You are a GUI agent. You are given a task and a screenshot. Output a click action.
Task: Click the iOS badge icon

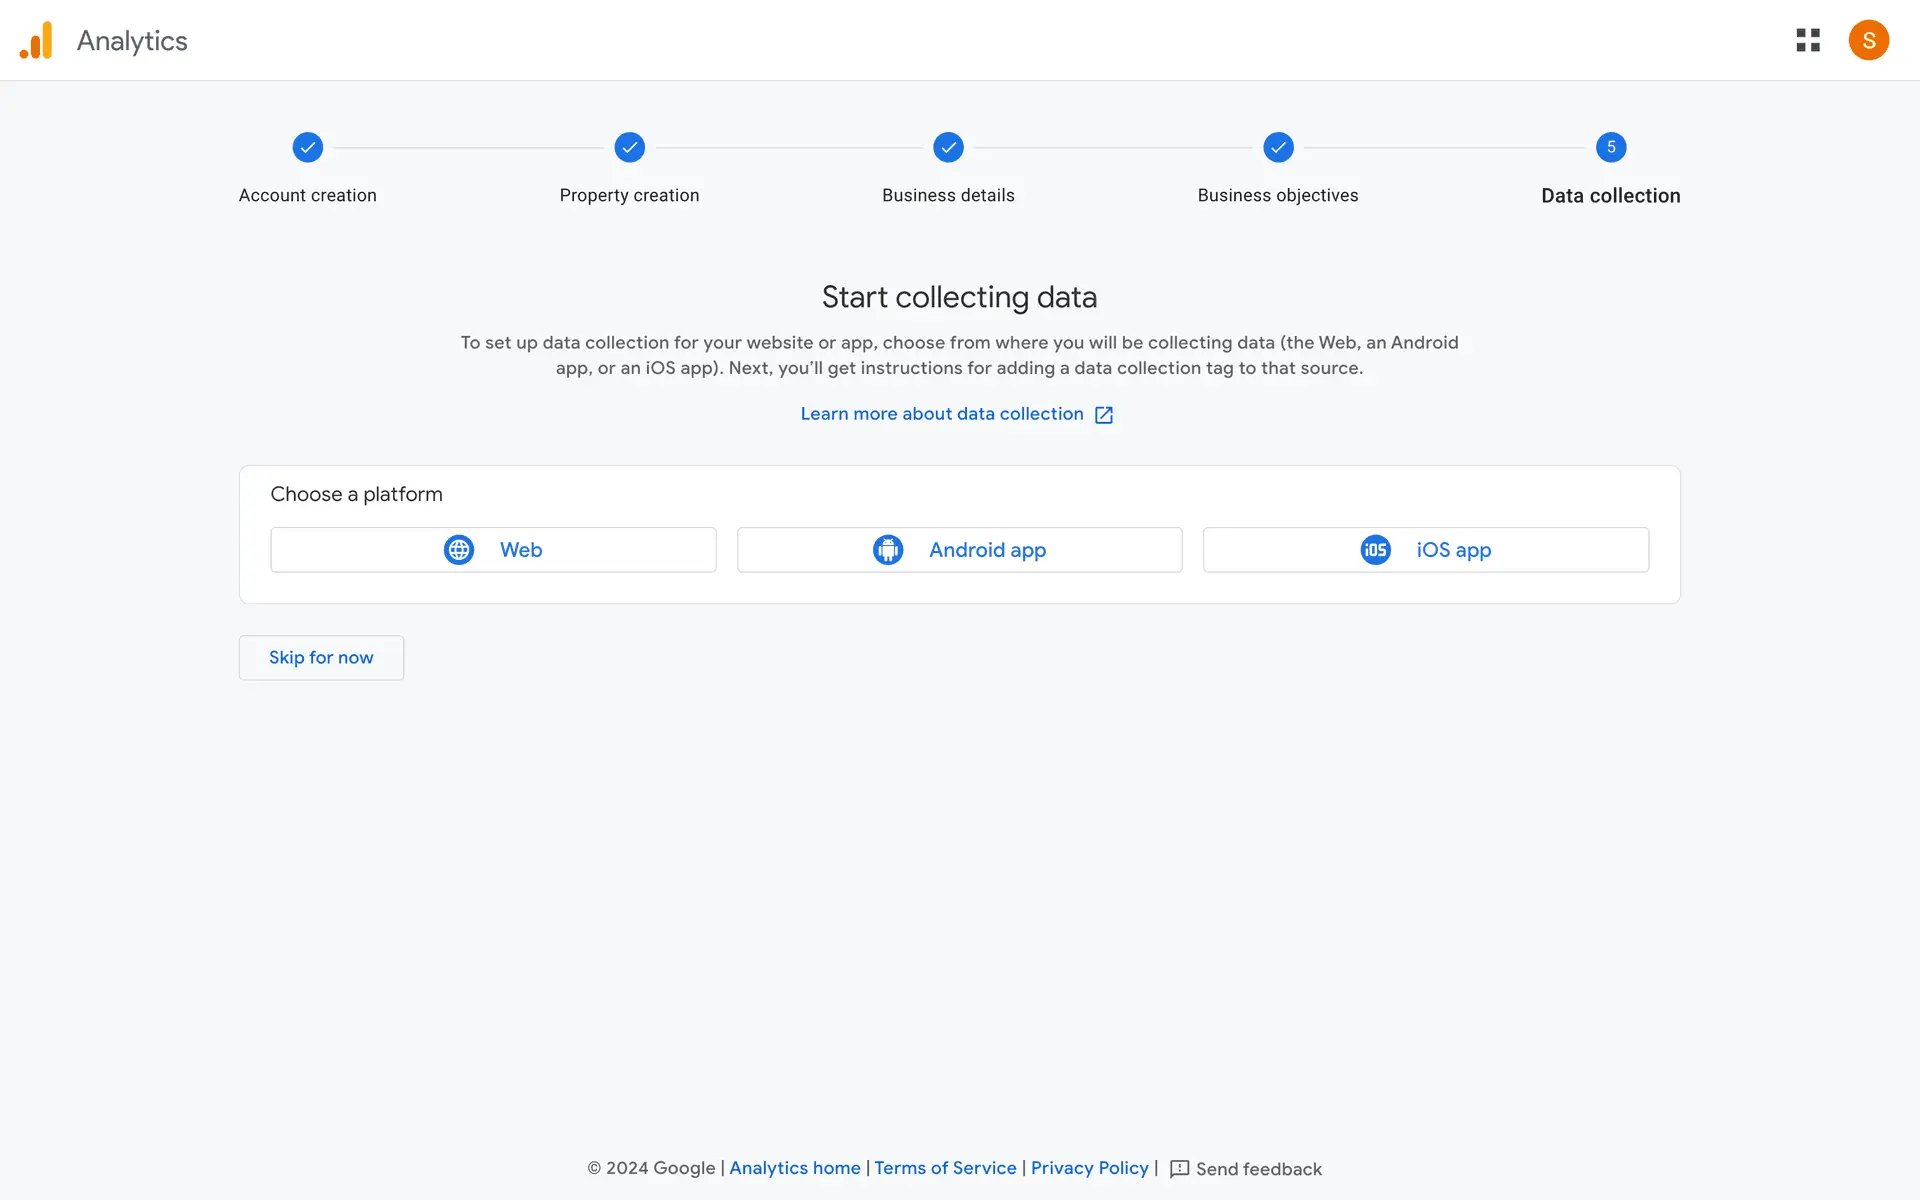pos(1375,550)
